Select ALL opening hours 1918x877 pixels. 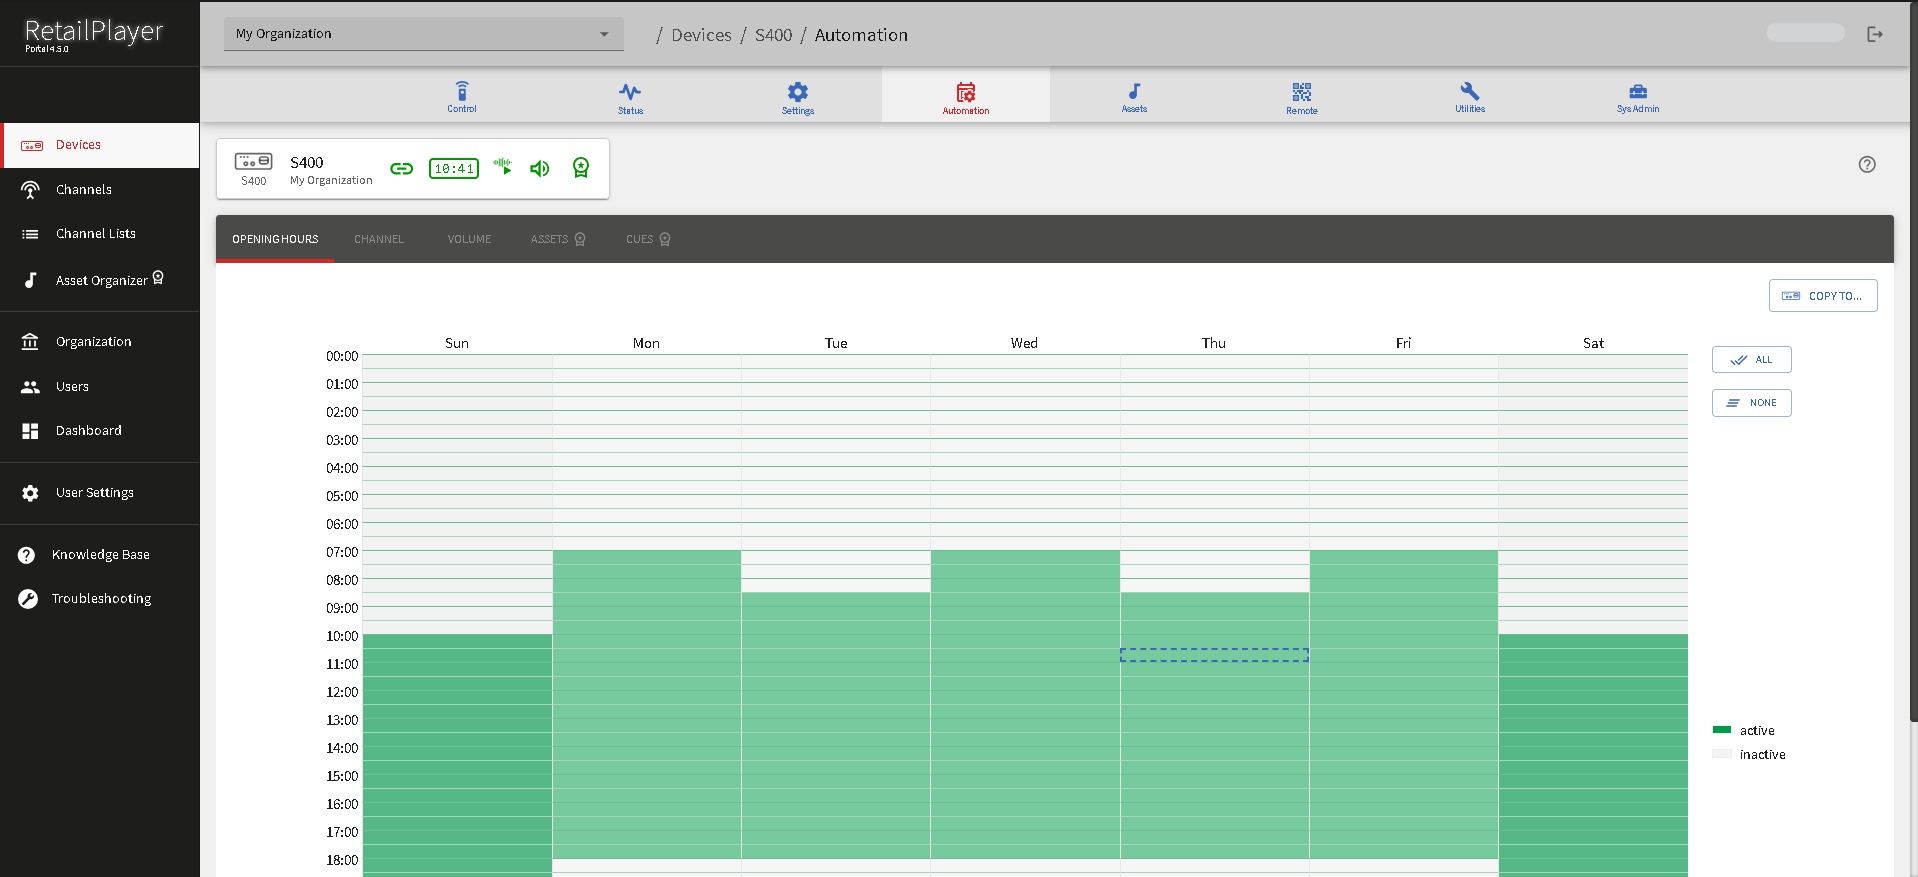point(1751,360)
